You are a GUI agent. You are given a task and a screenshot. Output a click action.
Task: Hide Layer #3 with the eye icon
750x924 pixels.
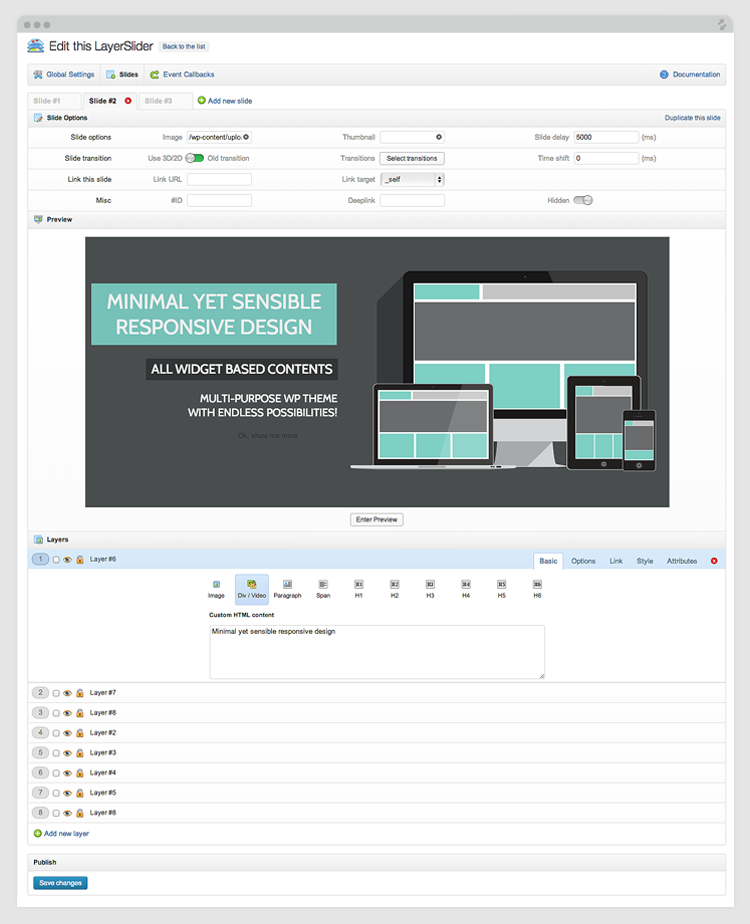coord(67,753)
